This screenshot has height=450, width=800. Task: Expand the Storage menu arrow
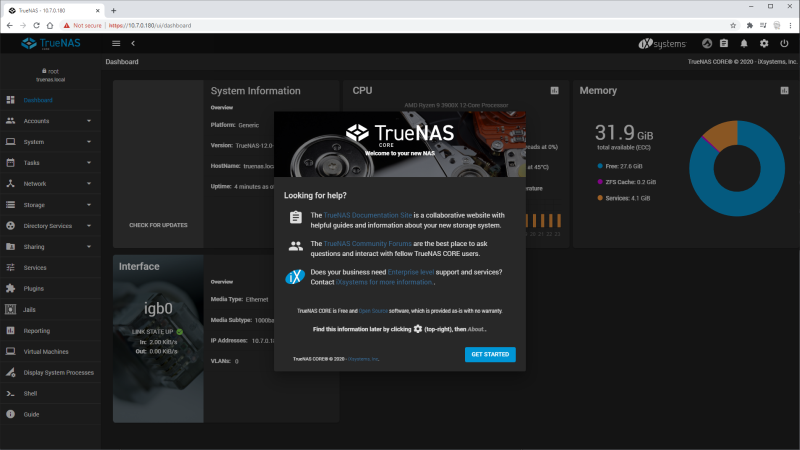89,205
